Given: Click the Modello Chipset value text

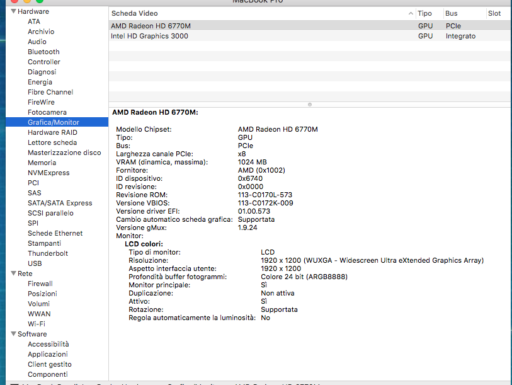Looking at the screenshot, I should point(278,129).
